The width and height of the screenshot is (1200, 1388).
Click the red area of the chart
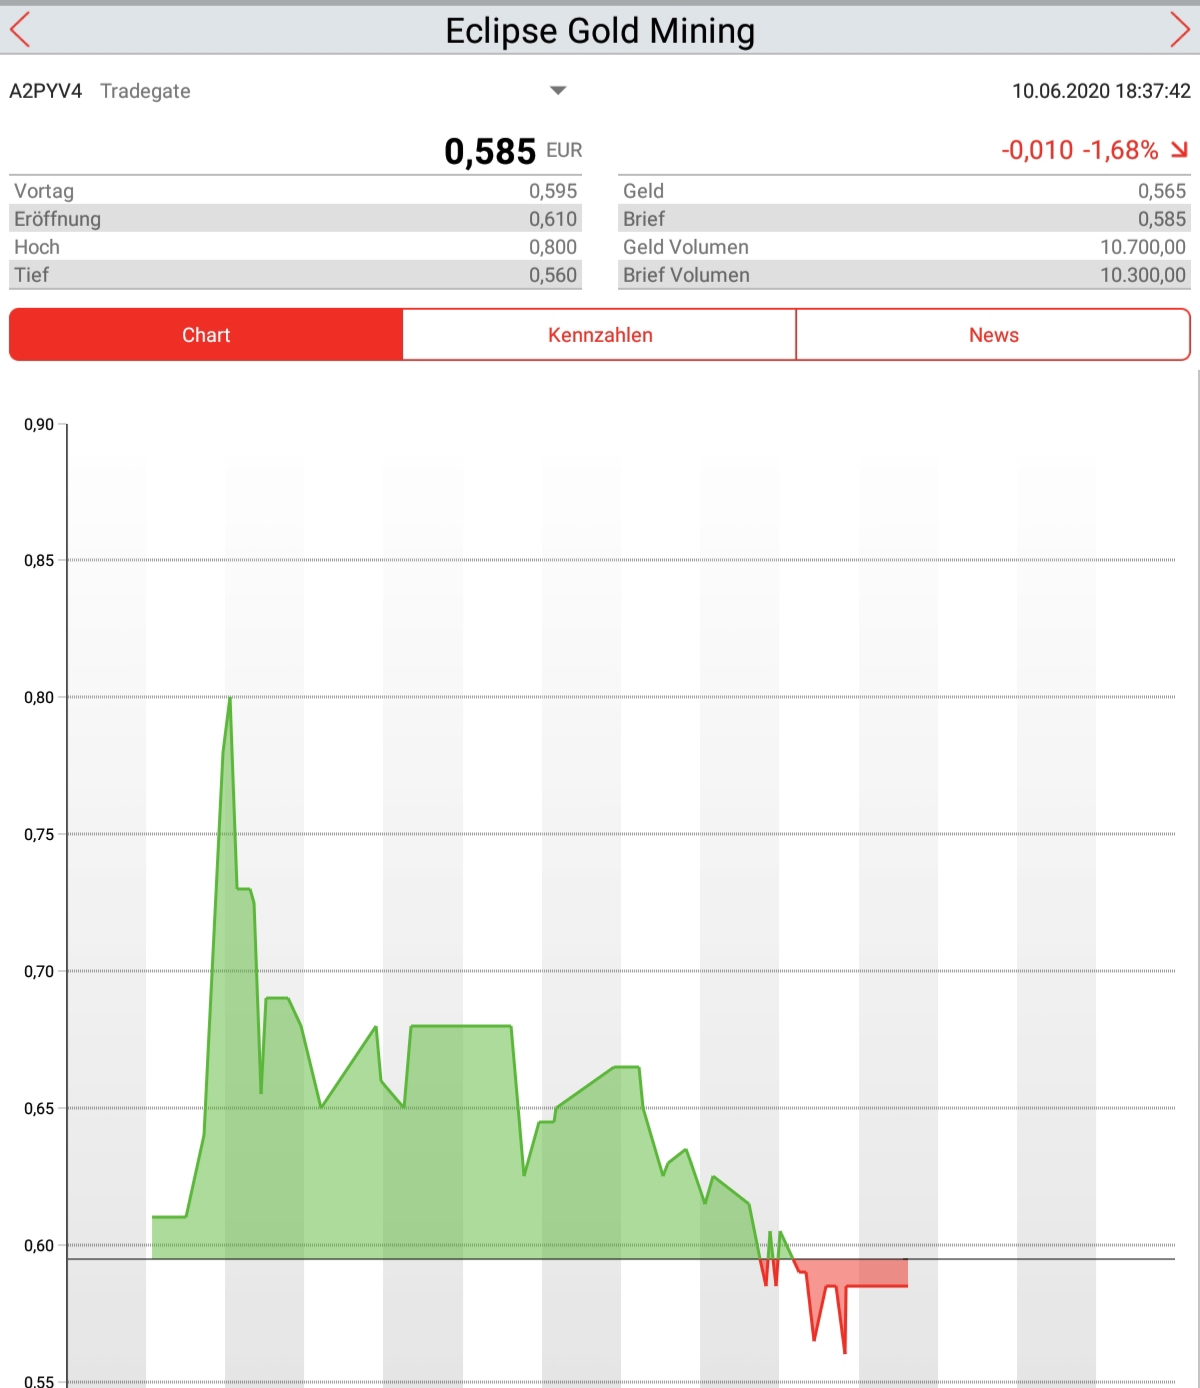tap(875, 1273)
